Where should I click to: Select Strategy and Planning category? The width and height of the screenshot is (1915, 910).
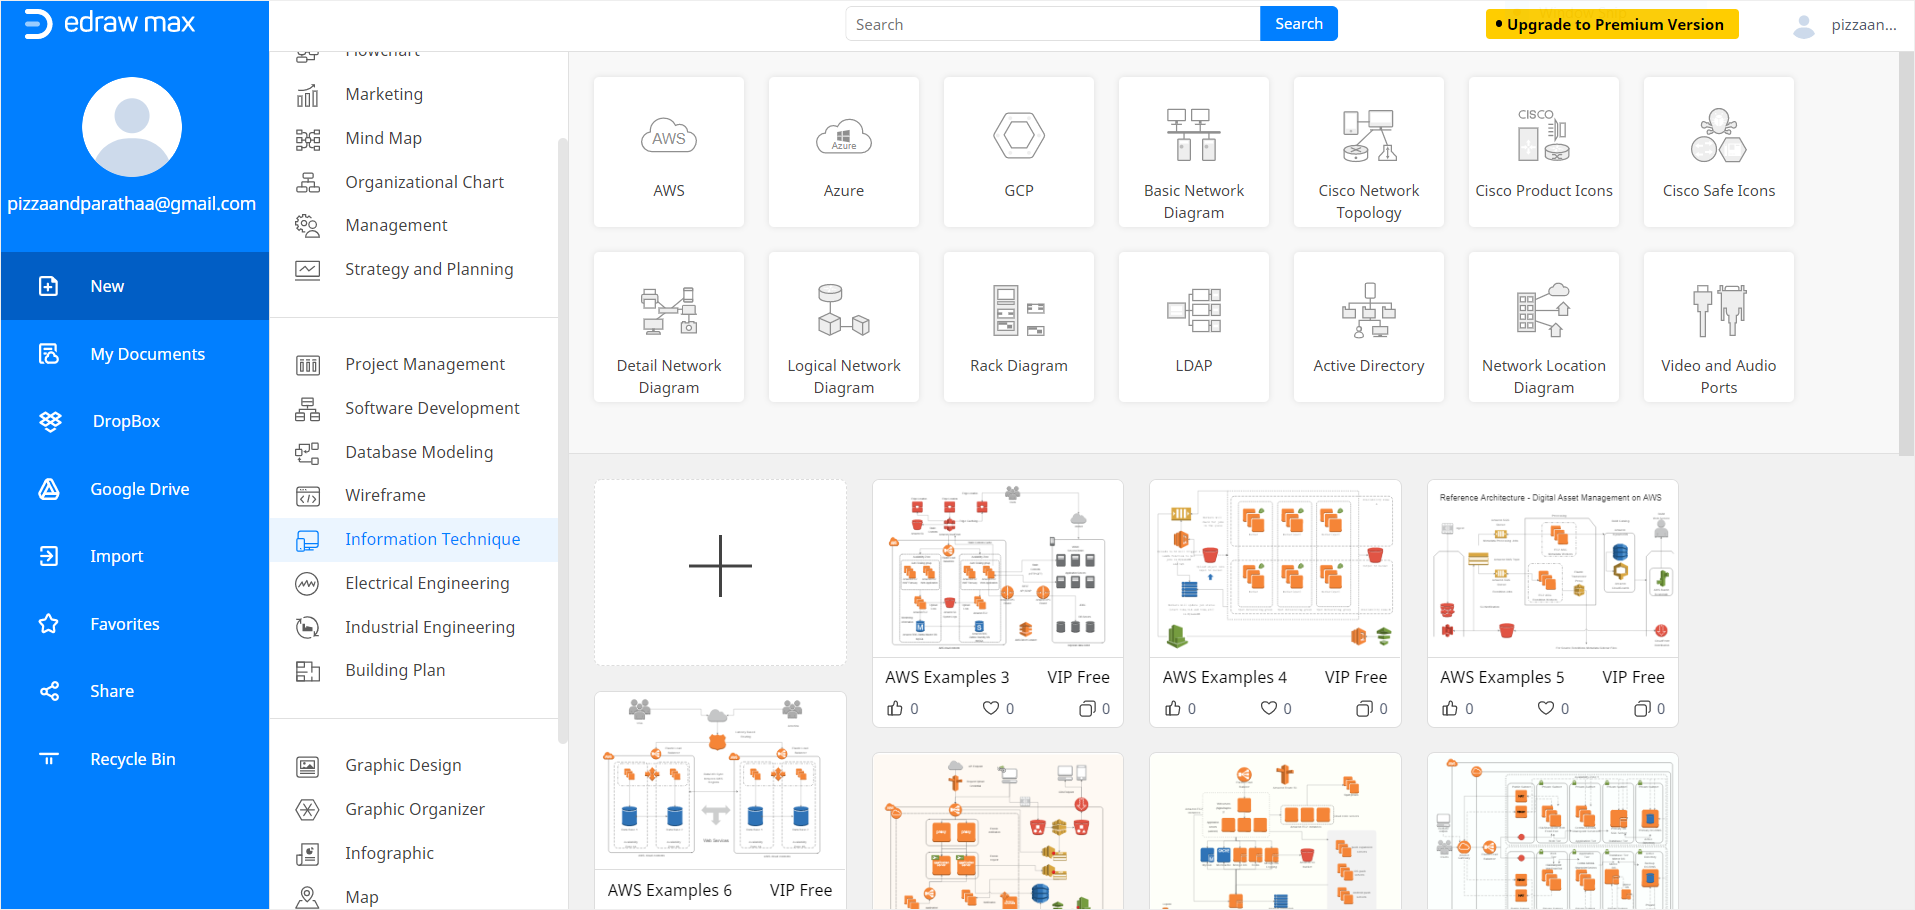pos(414,269)
